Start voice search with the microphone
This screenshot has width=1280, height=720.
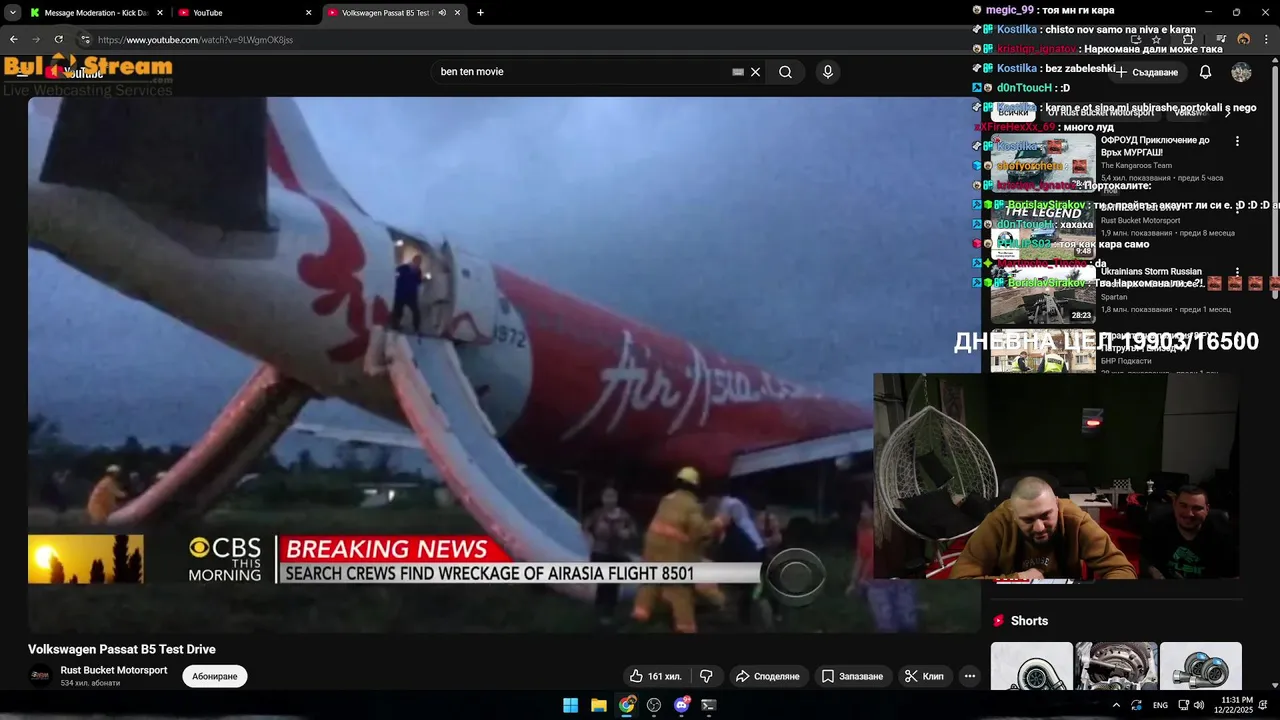[x=827, y=72]
